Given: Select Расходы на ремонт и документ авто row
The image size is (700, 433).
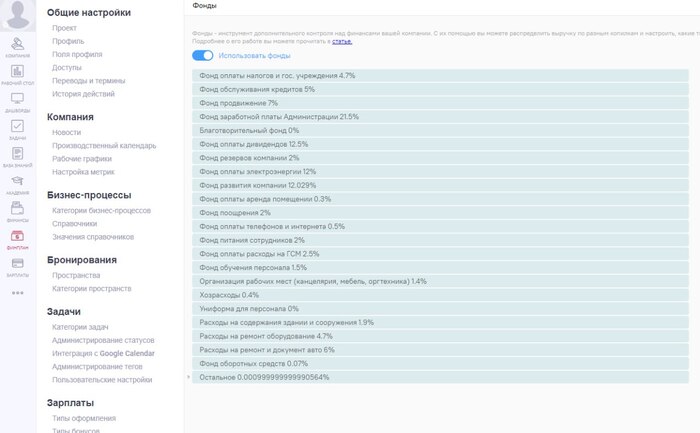Looking at the screenshot, I should click(440, 350).
